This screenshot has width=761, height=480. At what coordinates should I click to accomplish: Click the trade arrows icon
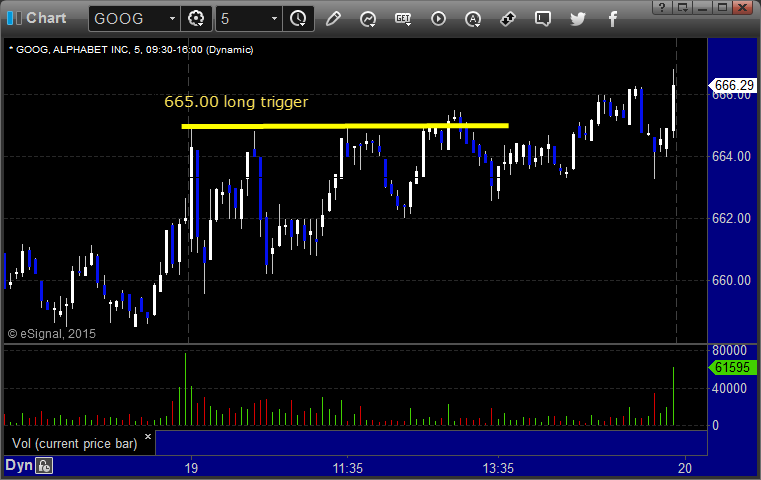(x=508, y=19)
